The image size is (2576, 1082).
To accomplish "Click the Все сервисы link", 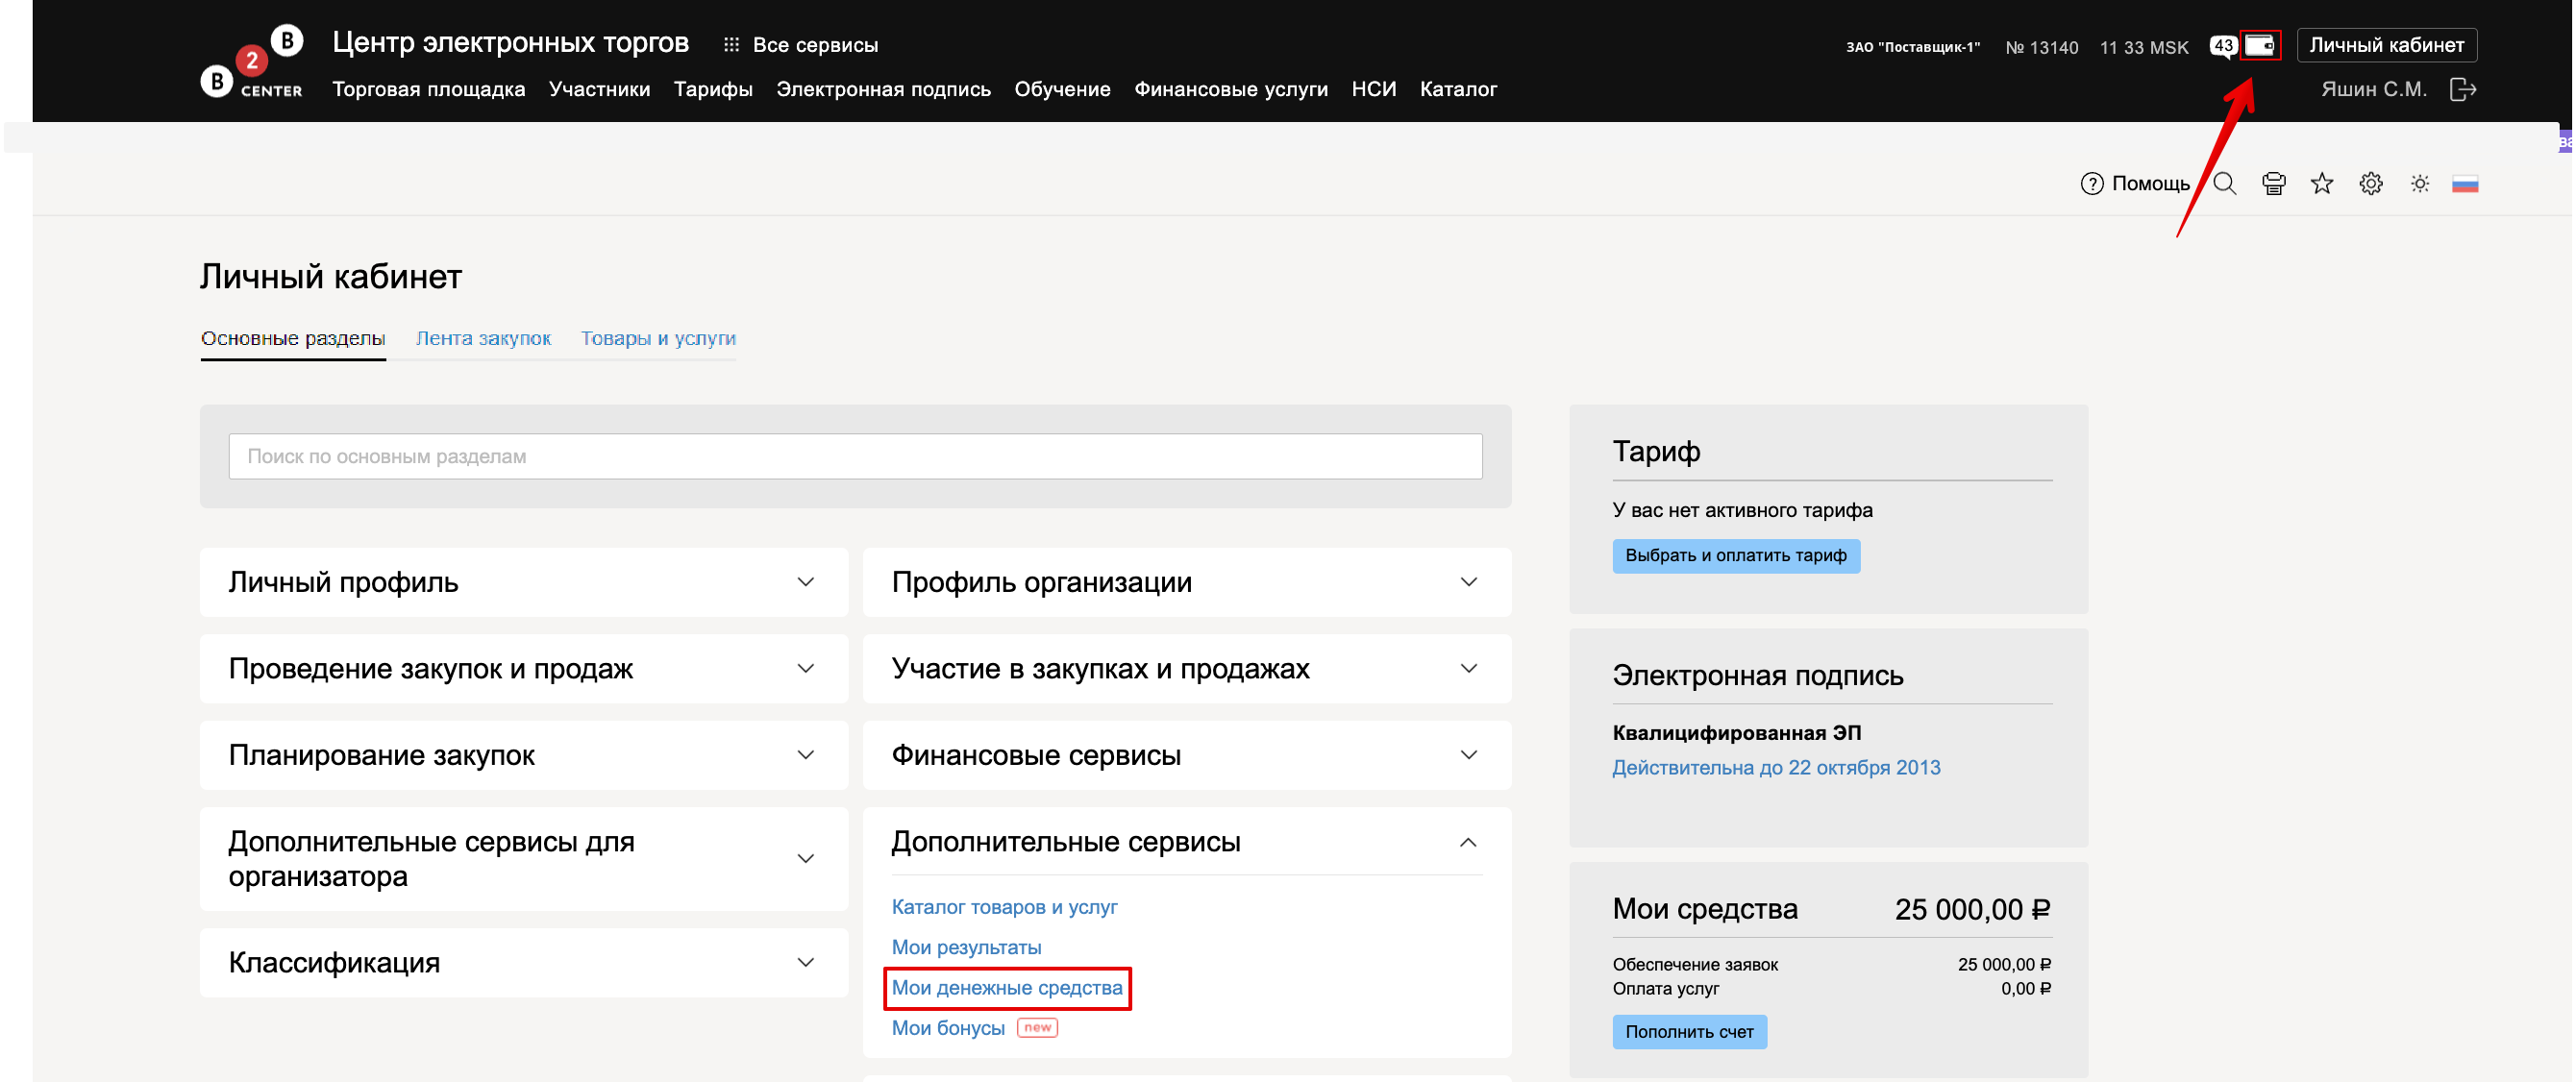I will click(815, 45).
